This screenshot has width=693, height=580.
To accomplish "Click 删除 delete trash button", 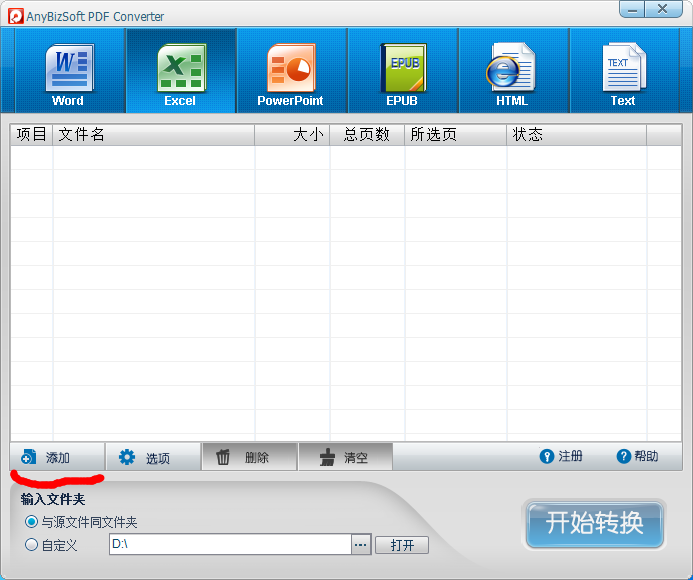I will click(x=249, y=457).
